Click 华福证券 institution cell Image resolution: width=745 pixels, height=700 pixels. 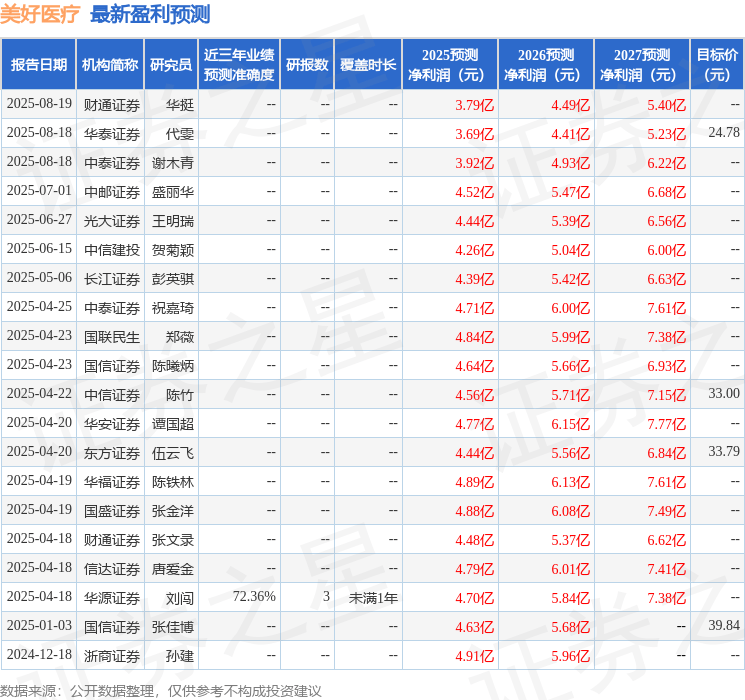112,481
